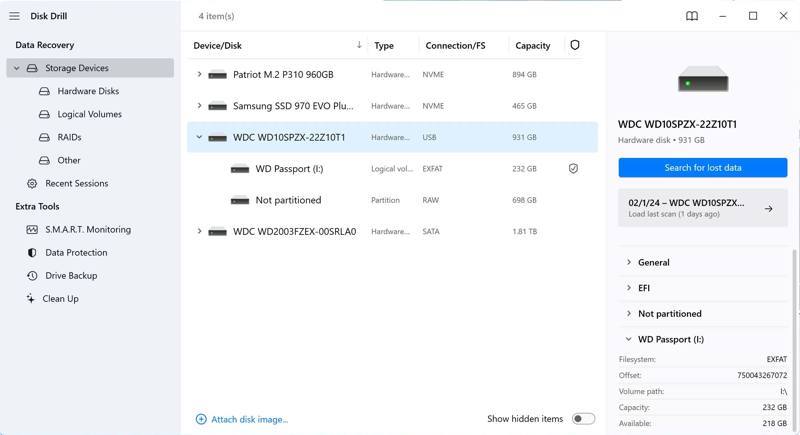Click the Storage Devices drive icon

(x=32, y=68)
